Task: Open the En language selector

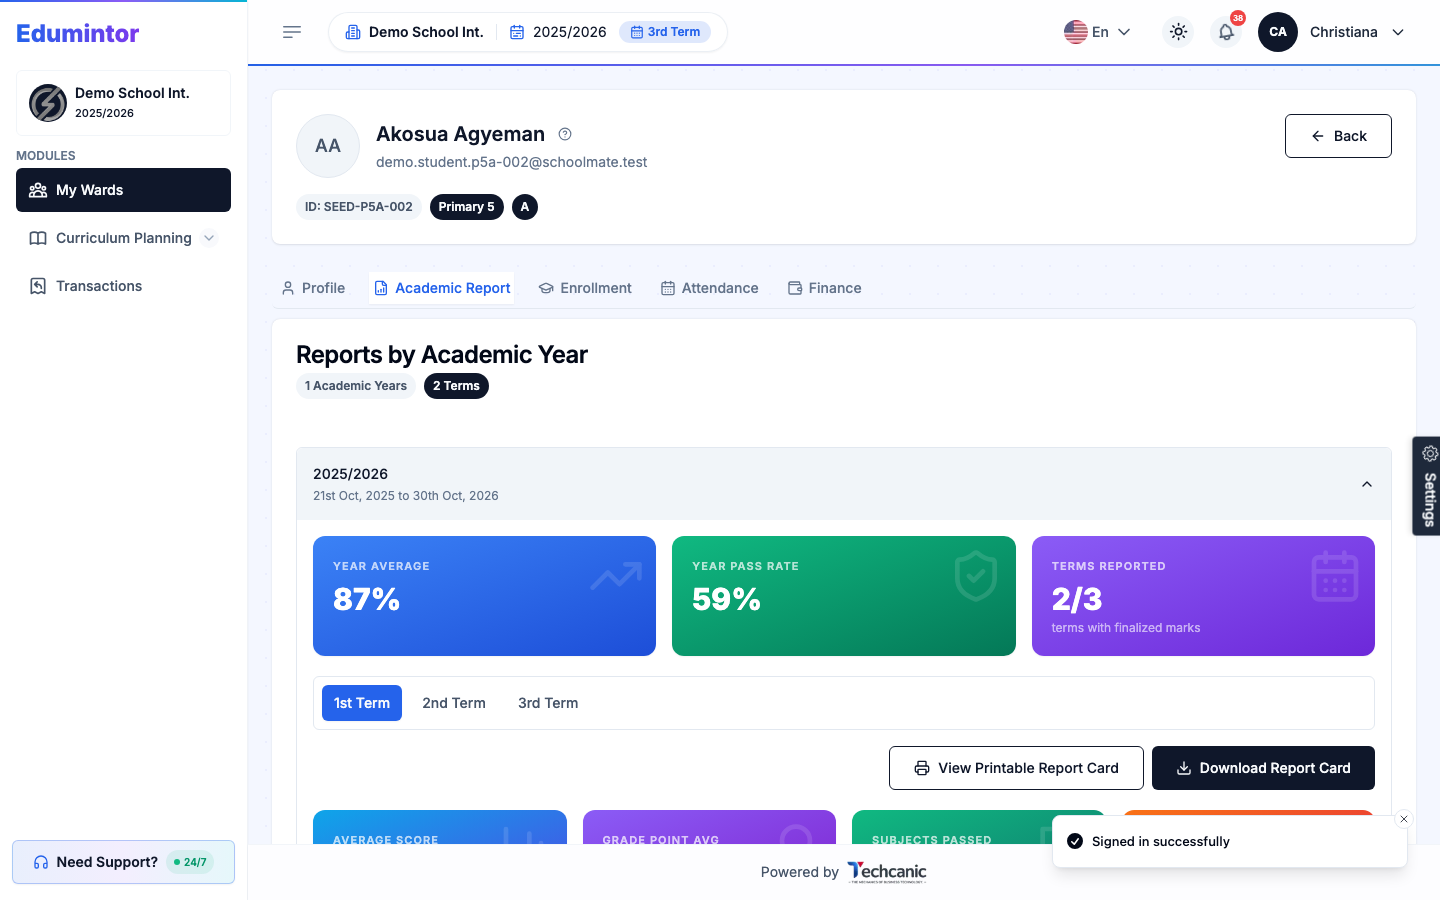Action: [1097, 32]
